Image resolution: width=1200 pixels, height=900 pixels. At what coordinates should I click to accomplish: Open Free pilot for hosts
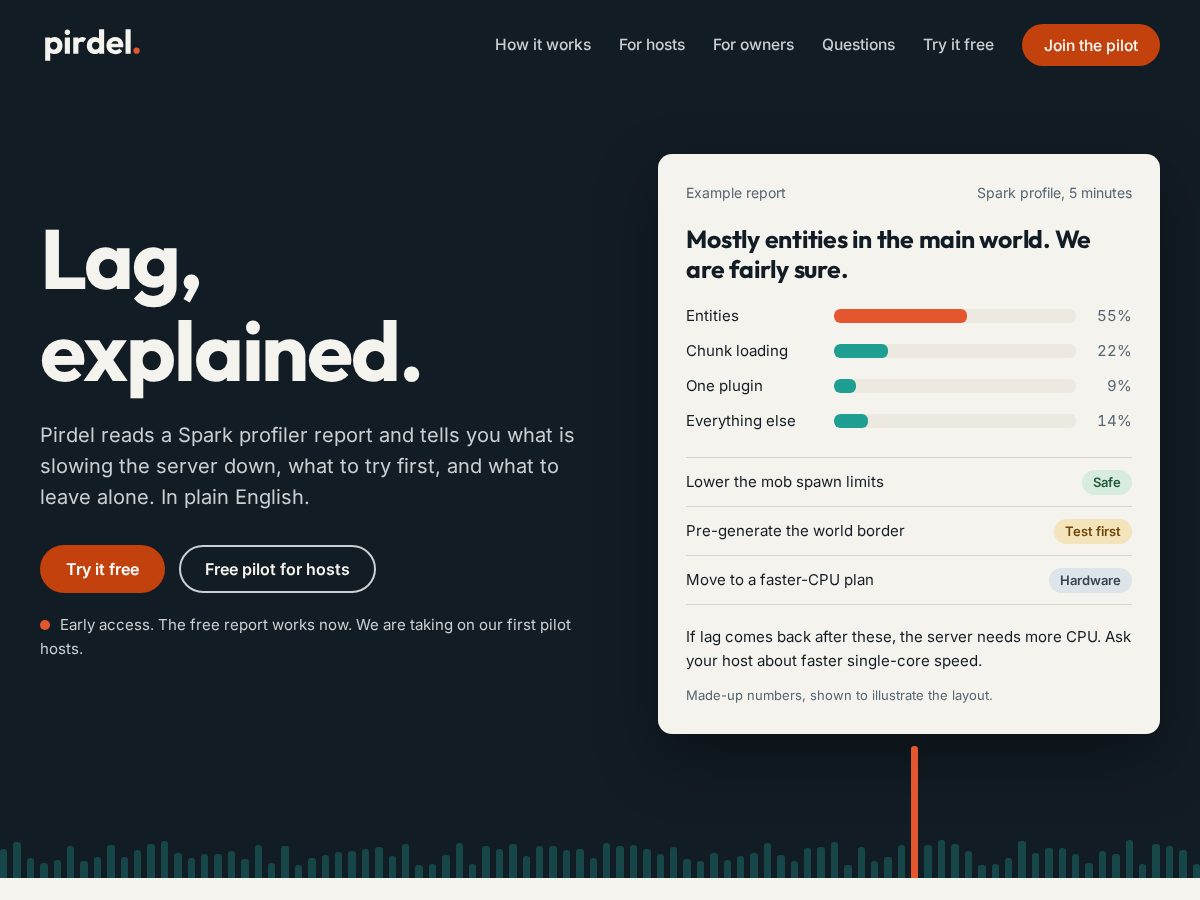[x=277, y=569]
